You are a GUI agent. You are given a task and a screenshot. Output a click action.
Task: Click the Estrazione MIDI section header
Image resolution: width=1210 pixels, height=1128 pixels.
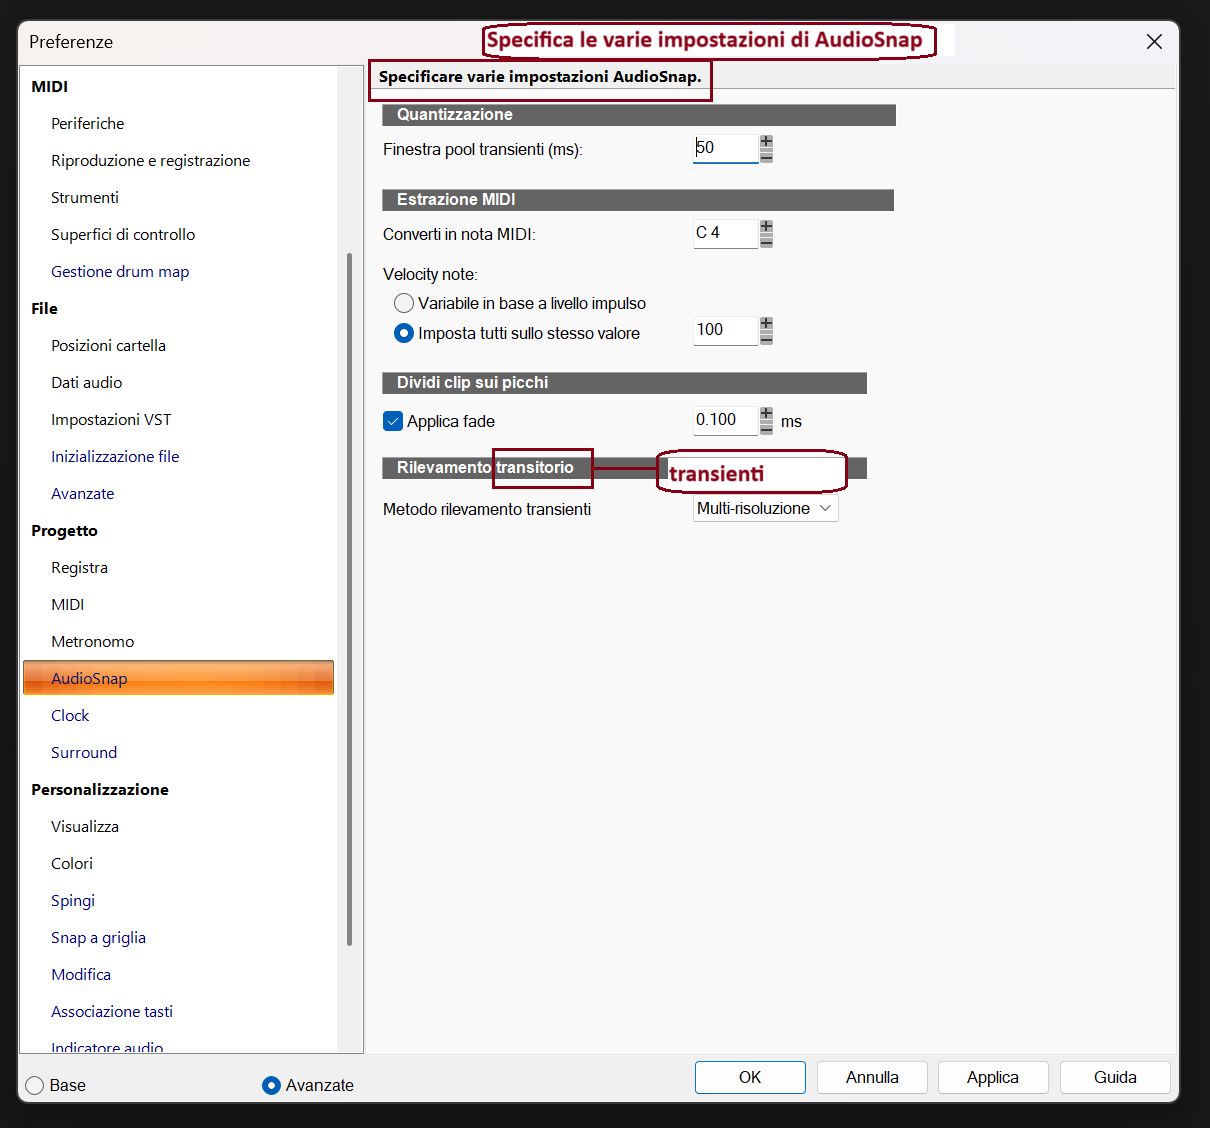638,200
